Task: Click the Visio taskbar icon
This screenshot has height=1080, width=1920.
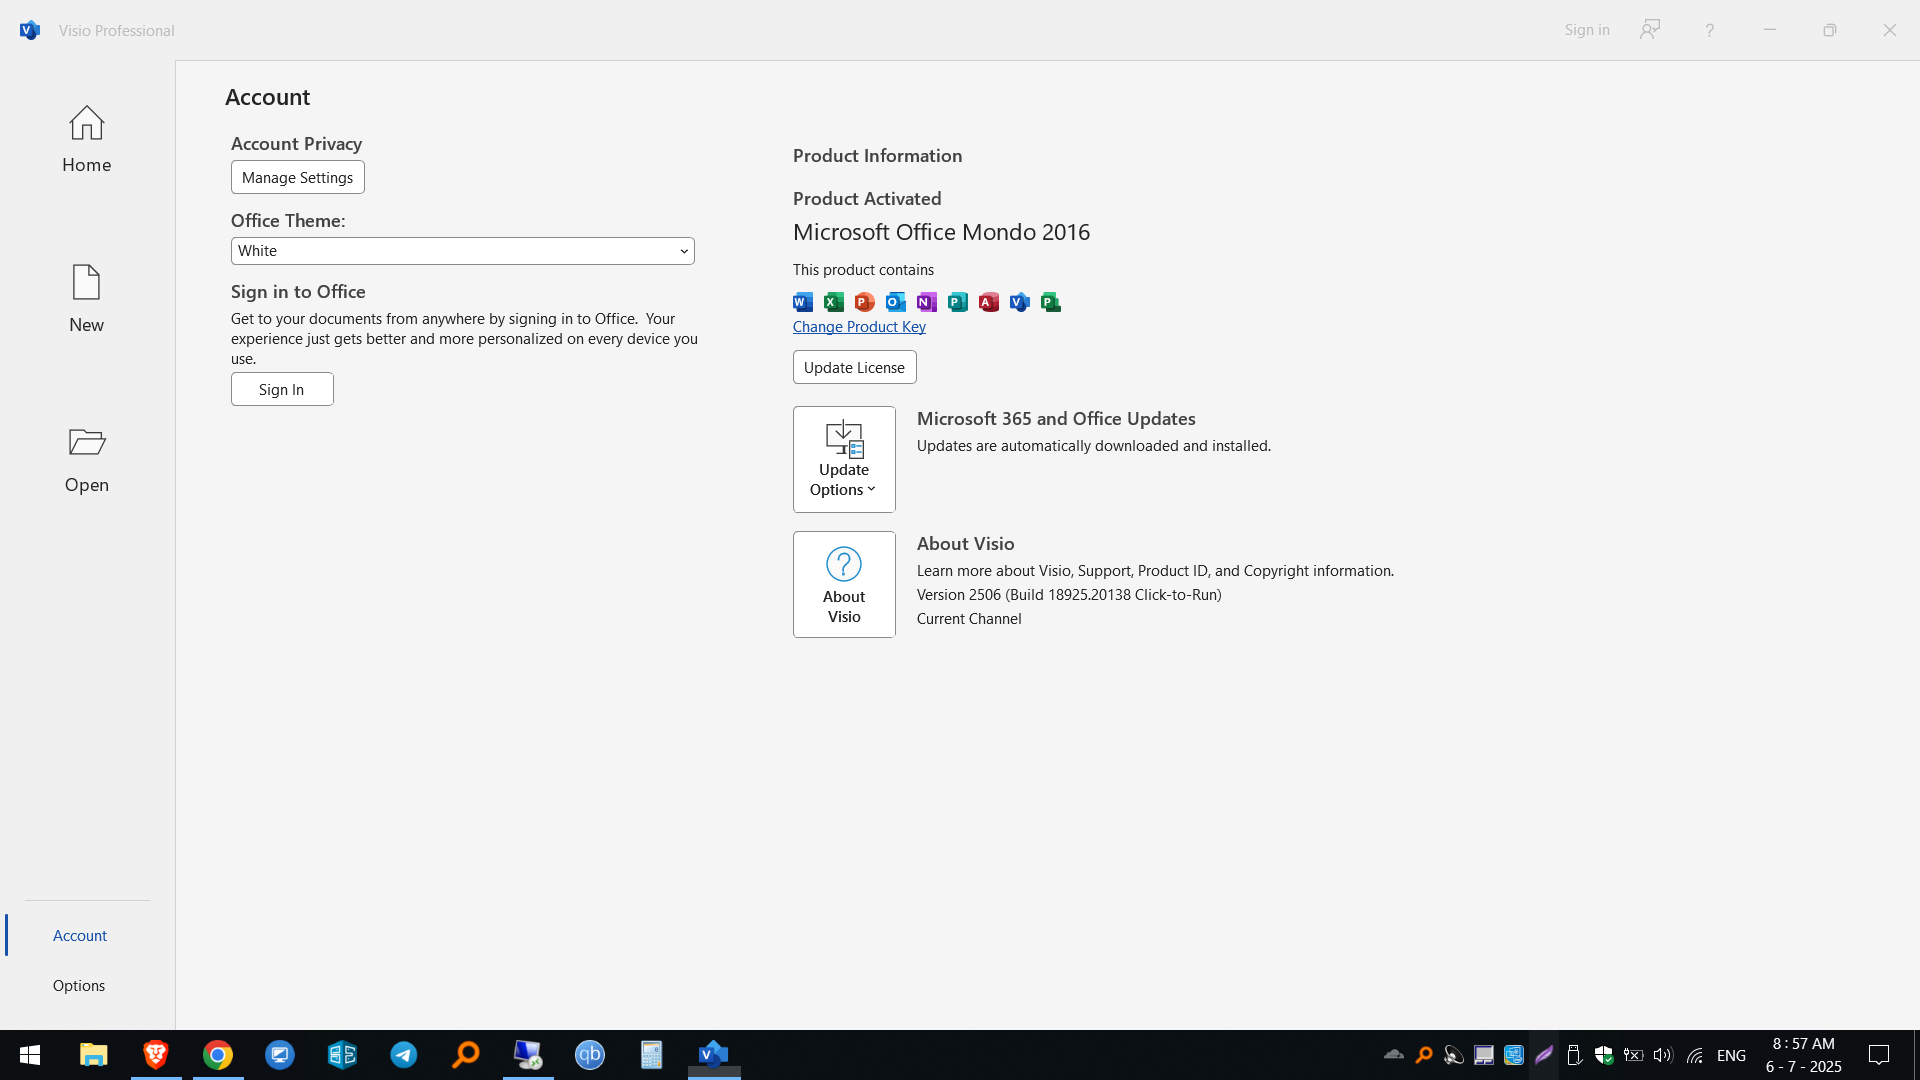Action: [x=714, y=1055]
